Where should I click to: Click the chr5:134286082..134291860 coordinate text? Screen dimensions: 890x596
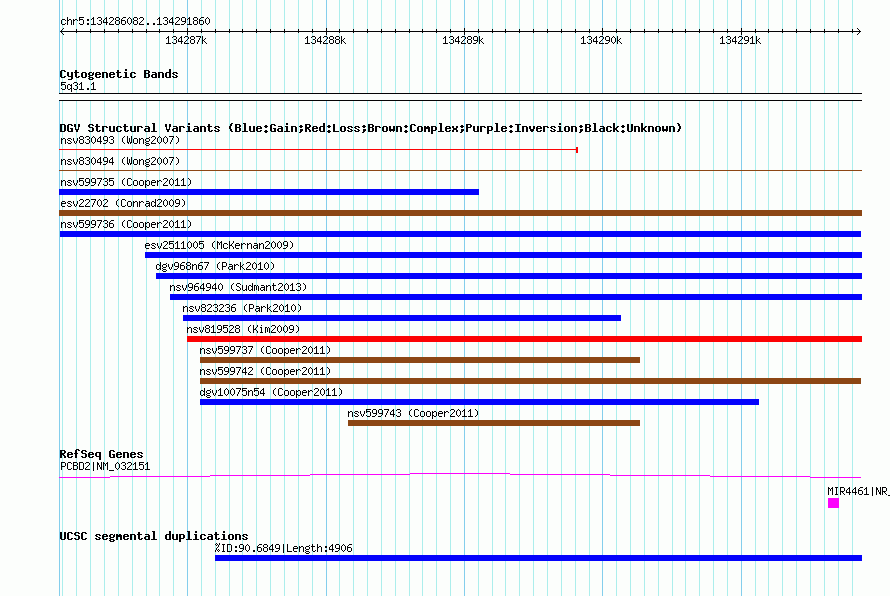135,22
